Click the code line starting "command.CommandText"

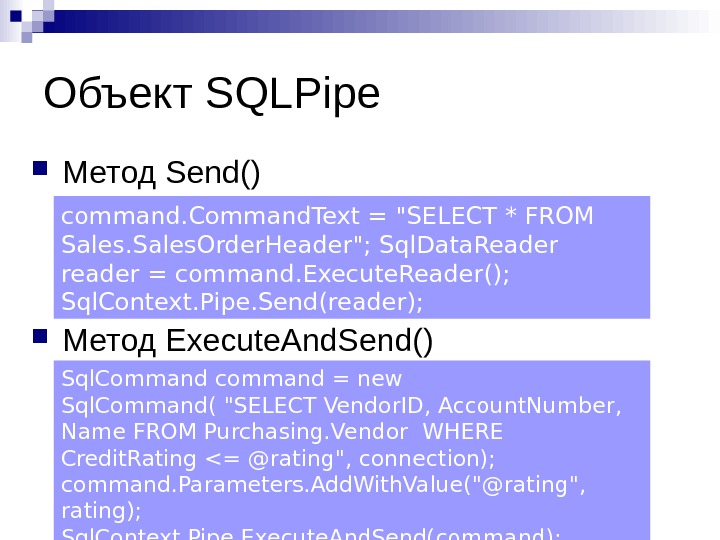[327, 217]
